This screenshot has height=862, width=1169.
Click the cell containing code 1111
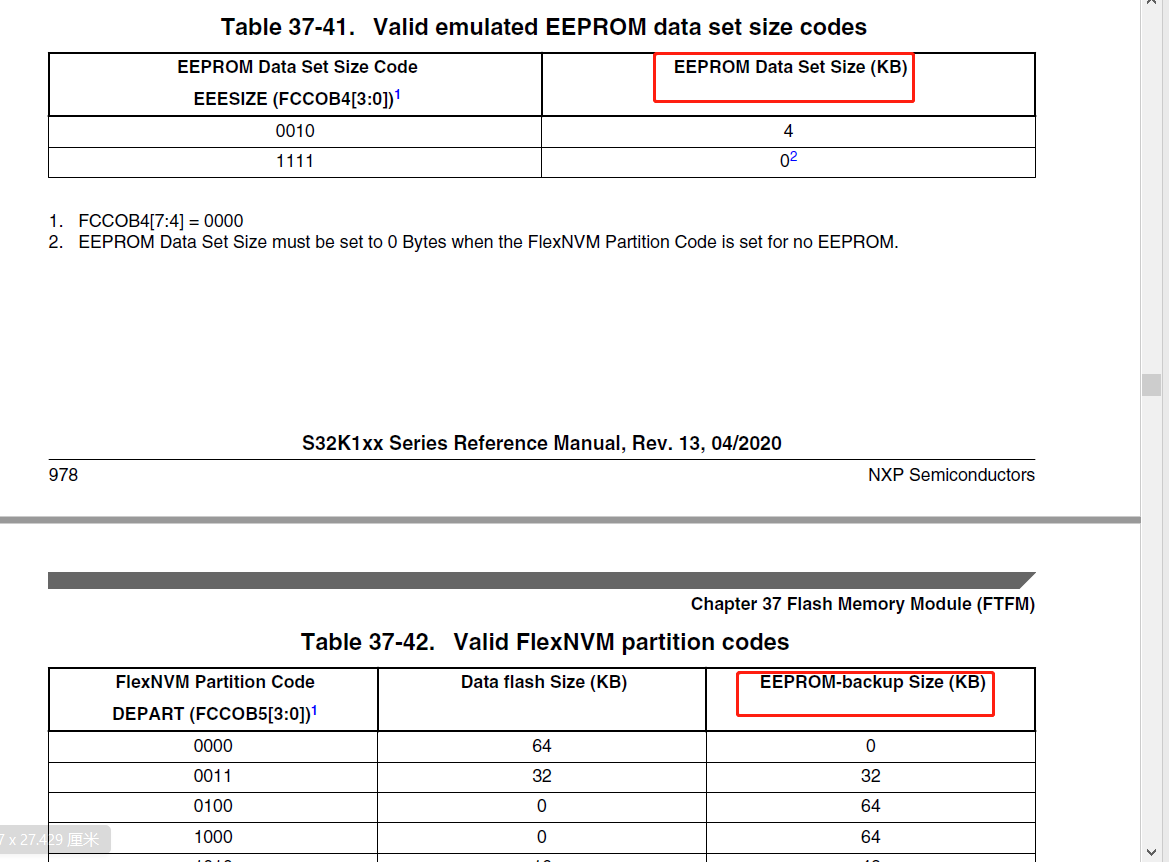pyautogui.click(x=294, y=160)
